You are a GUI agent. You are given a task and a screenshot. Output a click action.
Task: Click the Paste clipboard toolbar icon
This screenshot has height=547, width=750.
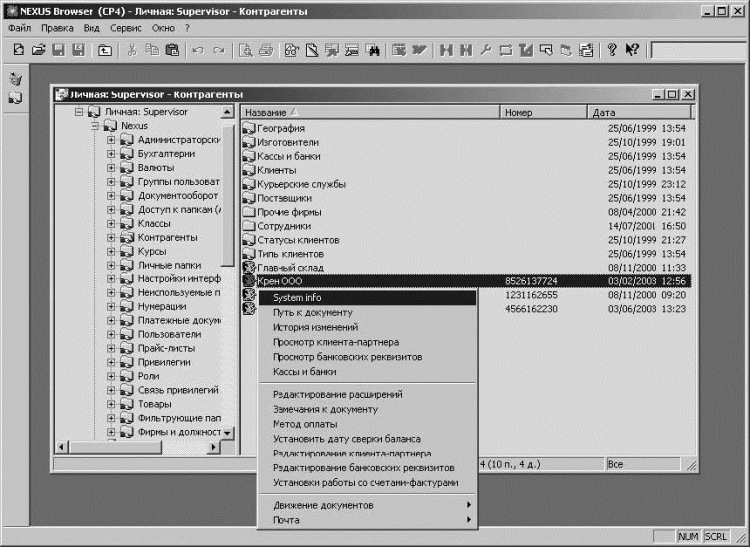[x=172, y=49]
